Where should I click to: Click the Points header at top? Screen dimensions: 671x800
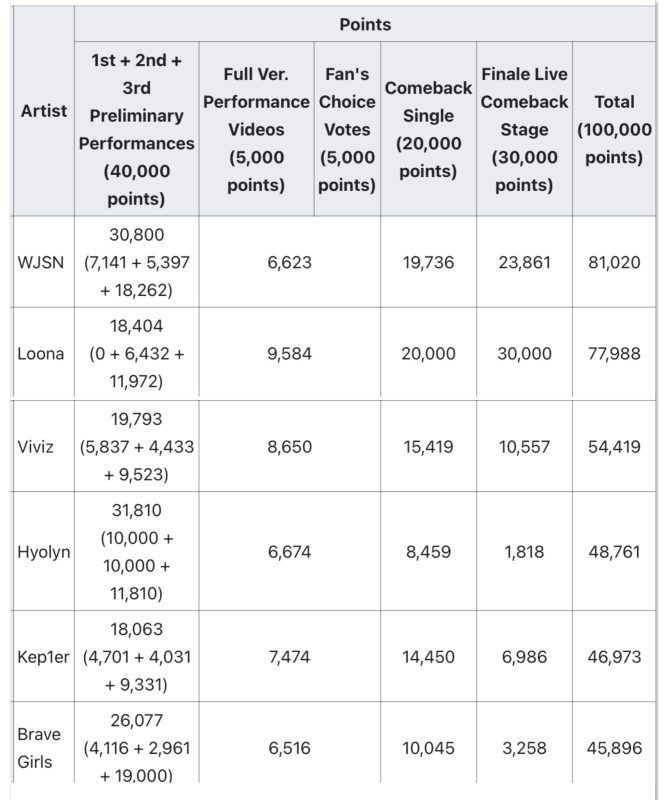pos(364,24)
